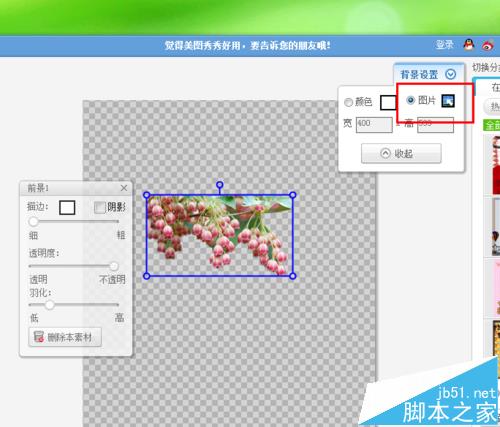Click the stroke thickness slider handle

33,221
